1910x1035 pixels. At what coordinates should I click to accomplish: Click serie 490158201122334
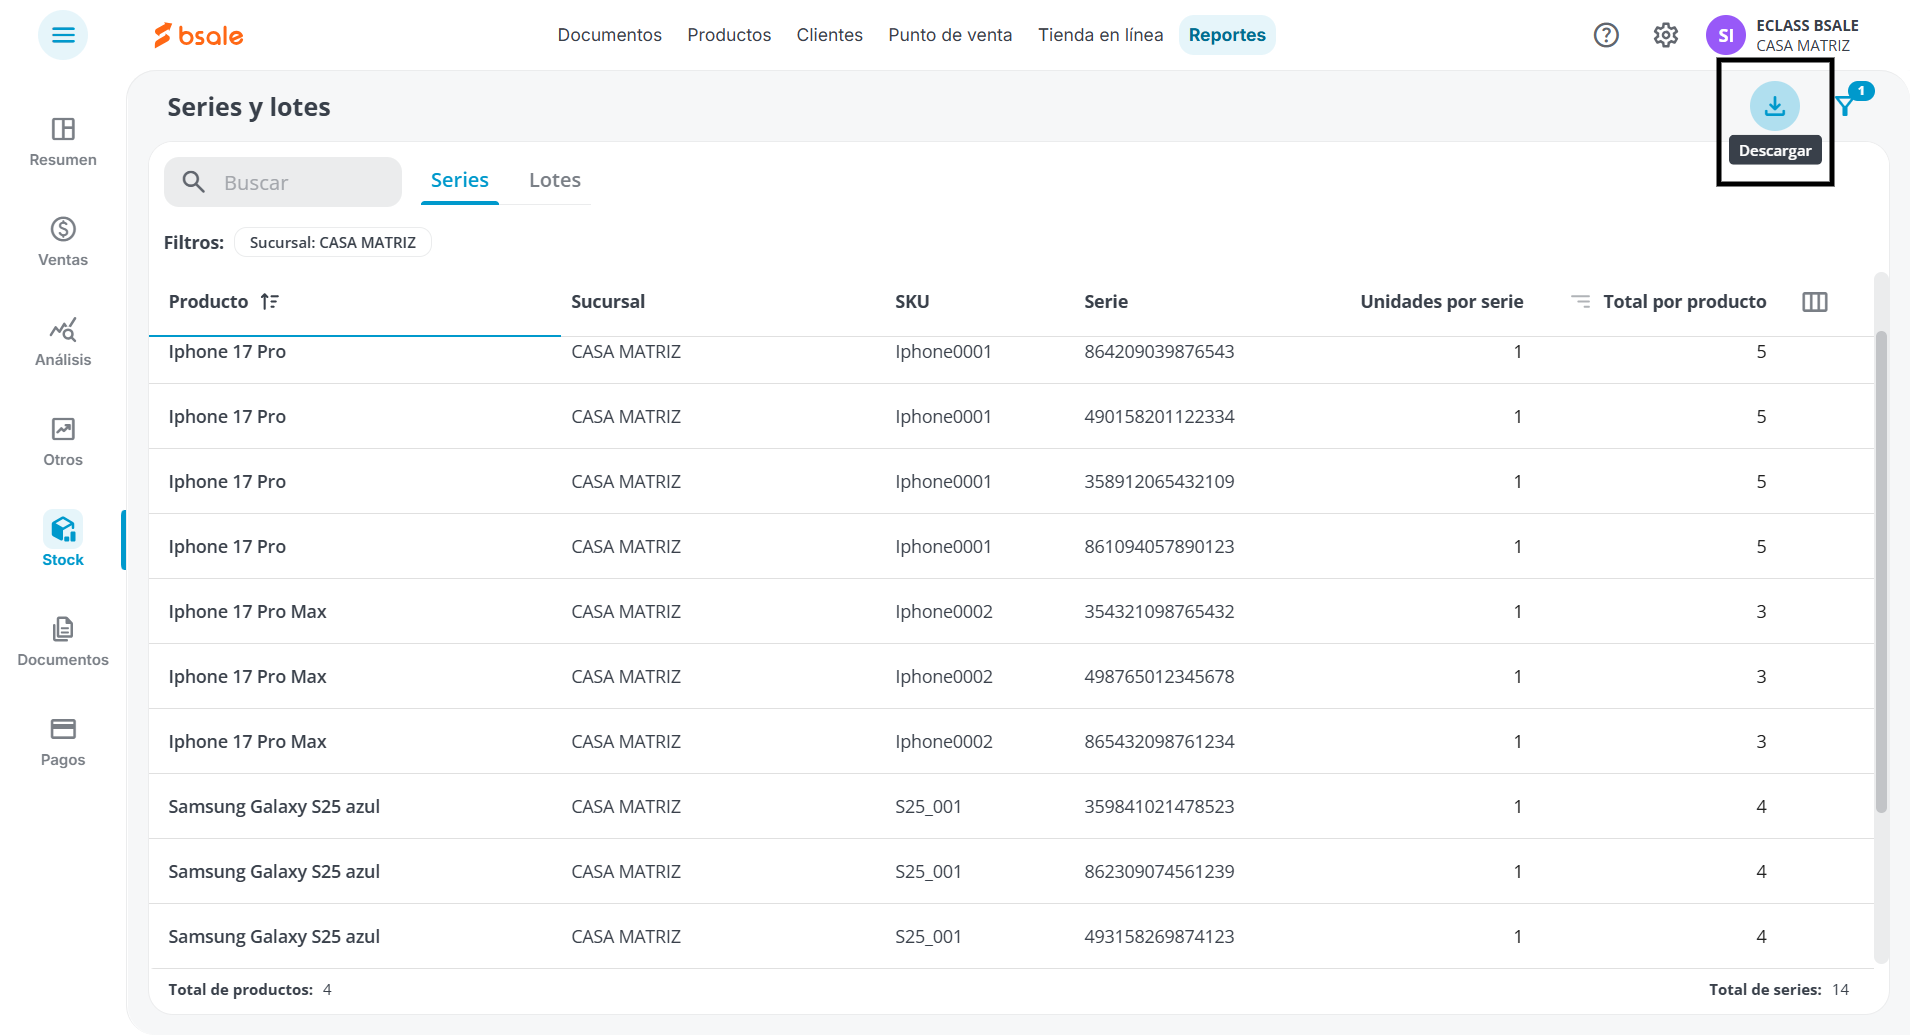point(1159,417)
